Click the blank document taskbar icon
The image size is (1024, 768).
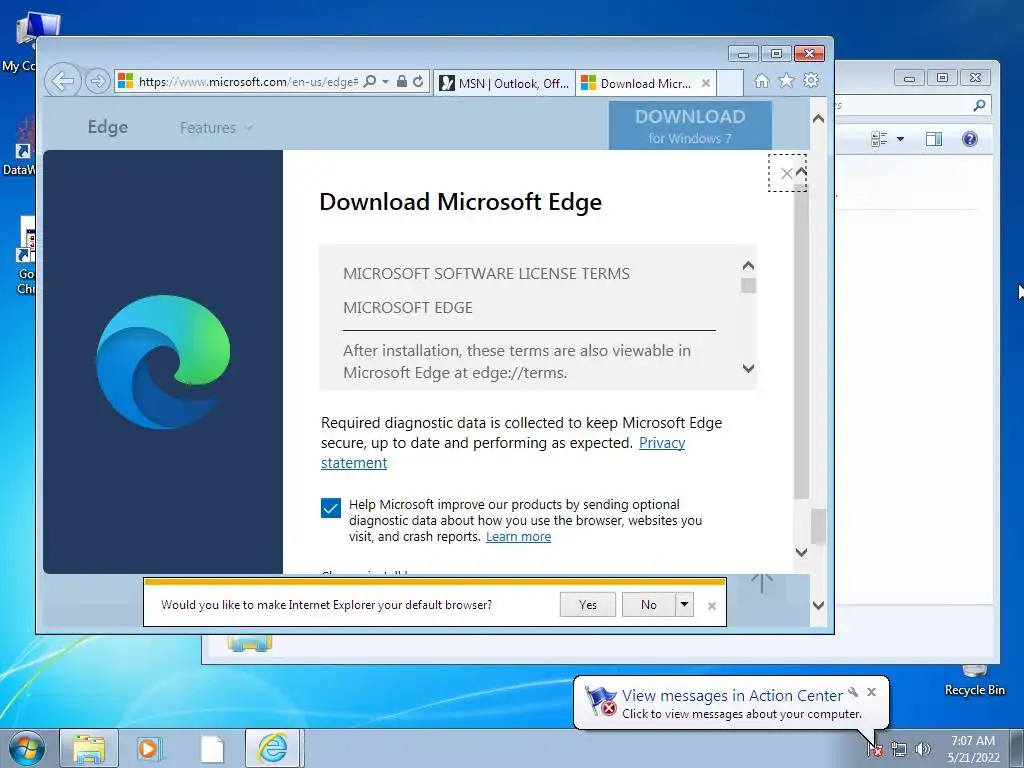pyautogui.click(x=212, y=748)
